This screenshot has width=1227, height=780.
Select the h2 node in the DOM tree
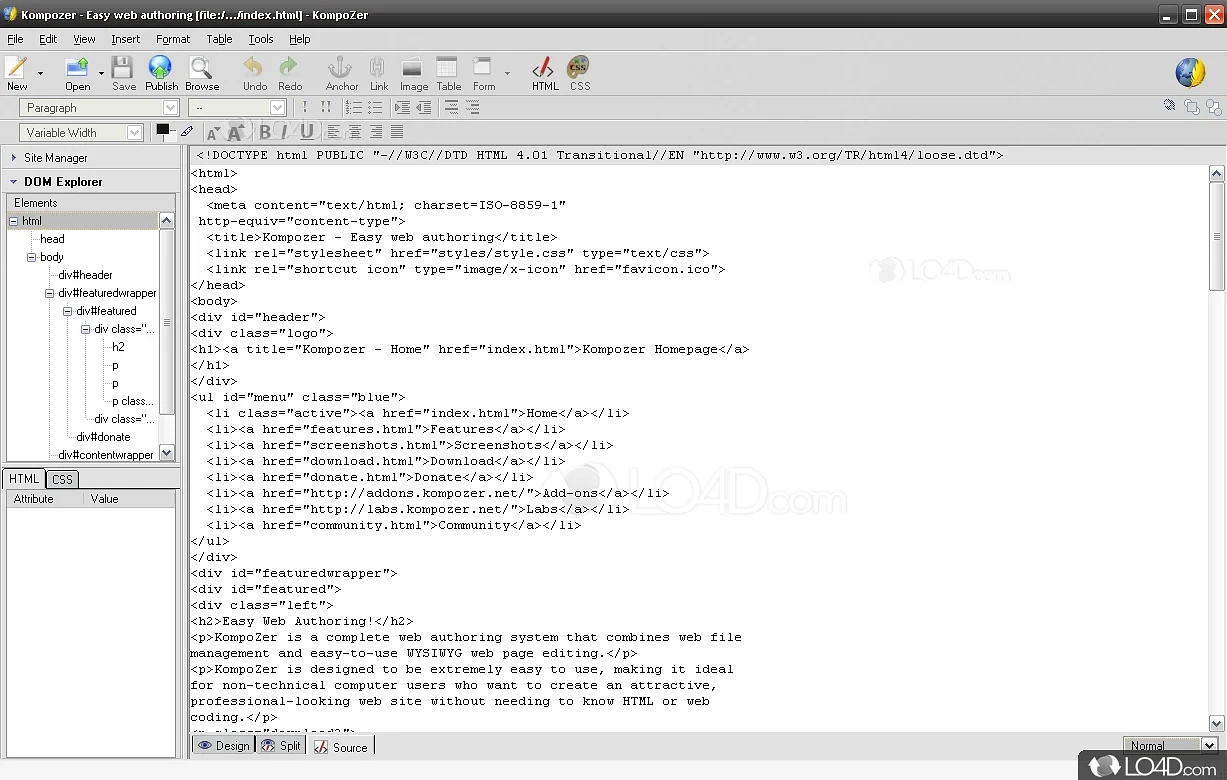(119, 347)
